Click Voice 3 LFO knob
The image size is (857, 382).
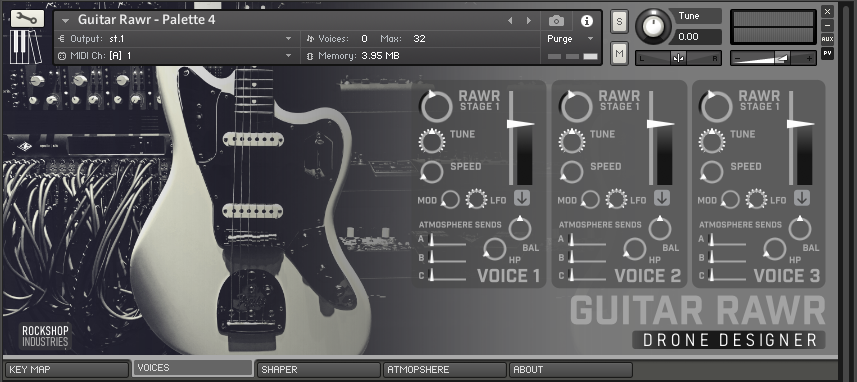756,199
